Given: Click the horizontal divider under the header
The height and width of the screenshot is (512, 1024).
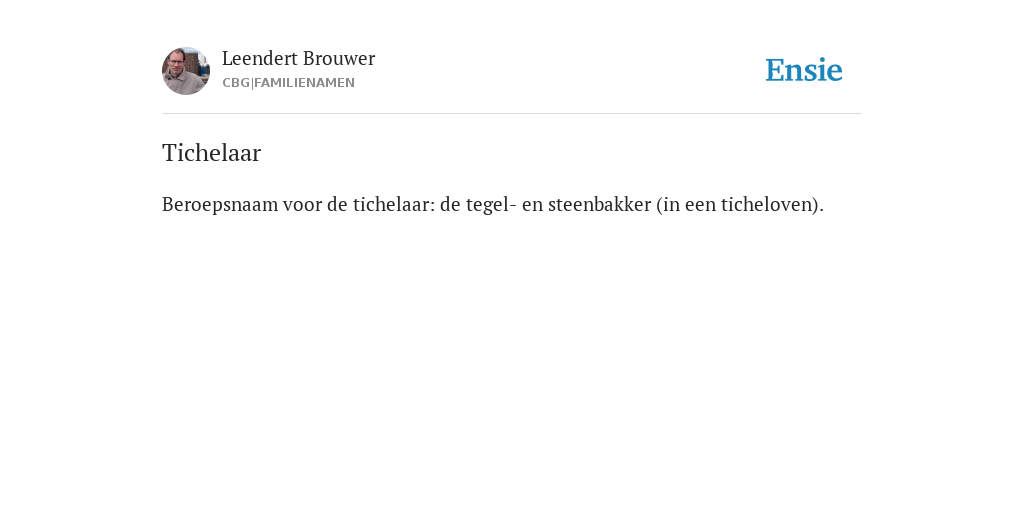Looking at the screenshot, I should point(512,114).
